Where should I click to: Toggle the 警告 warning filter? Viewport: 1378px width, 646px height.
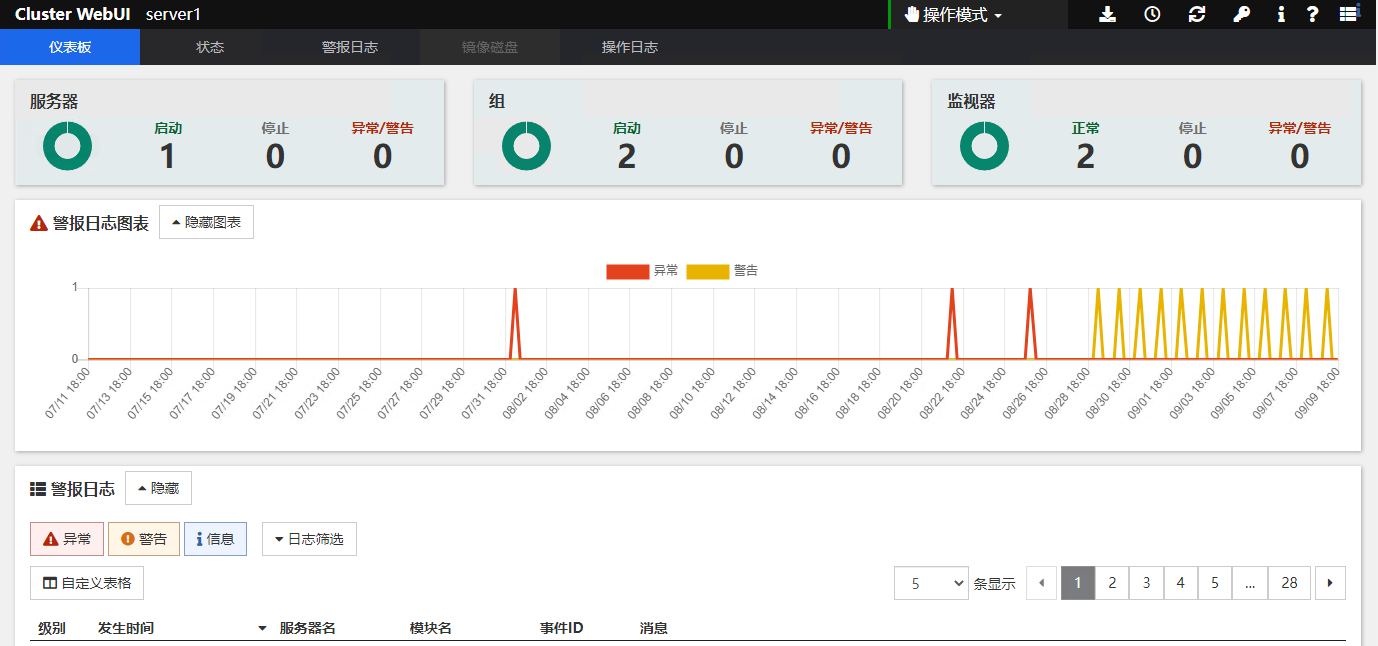[144, 539]
